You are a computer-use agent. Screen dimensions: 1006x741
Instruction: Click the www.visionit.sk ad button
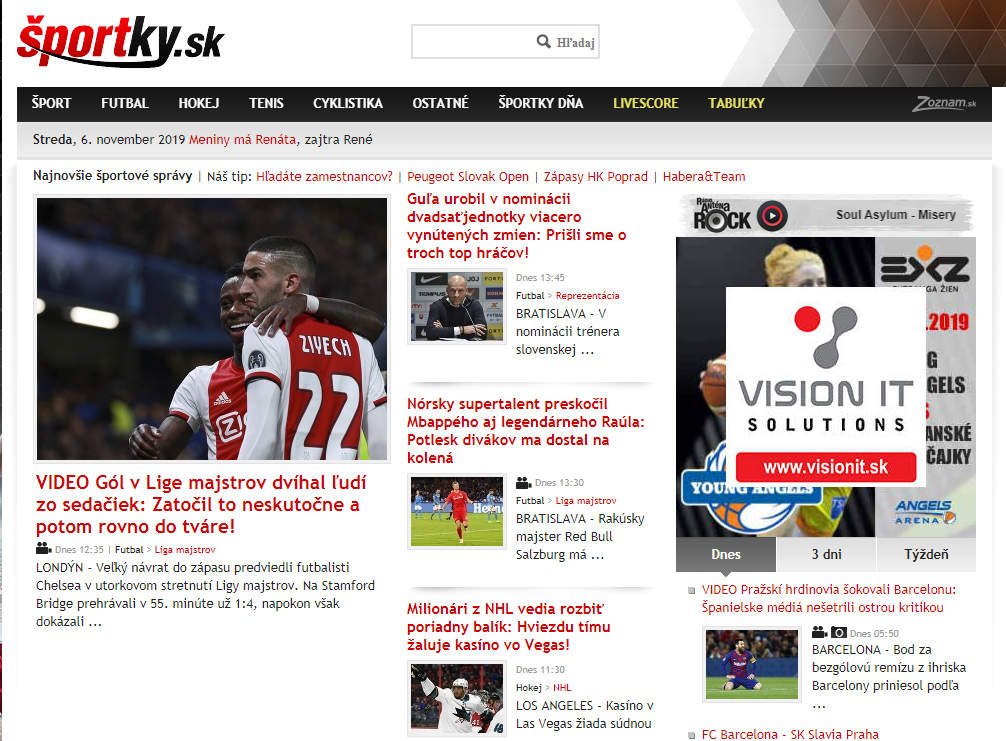826,467
